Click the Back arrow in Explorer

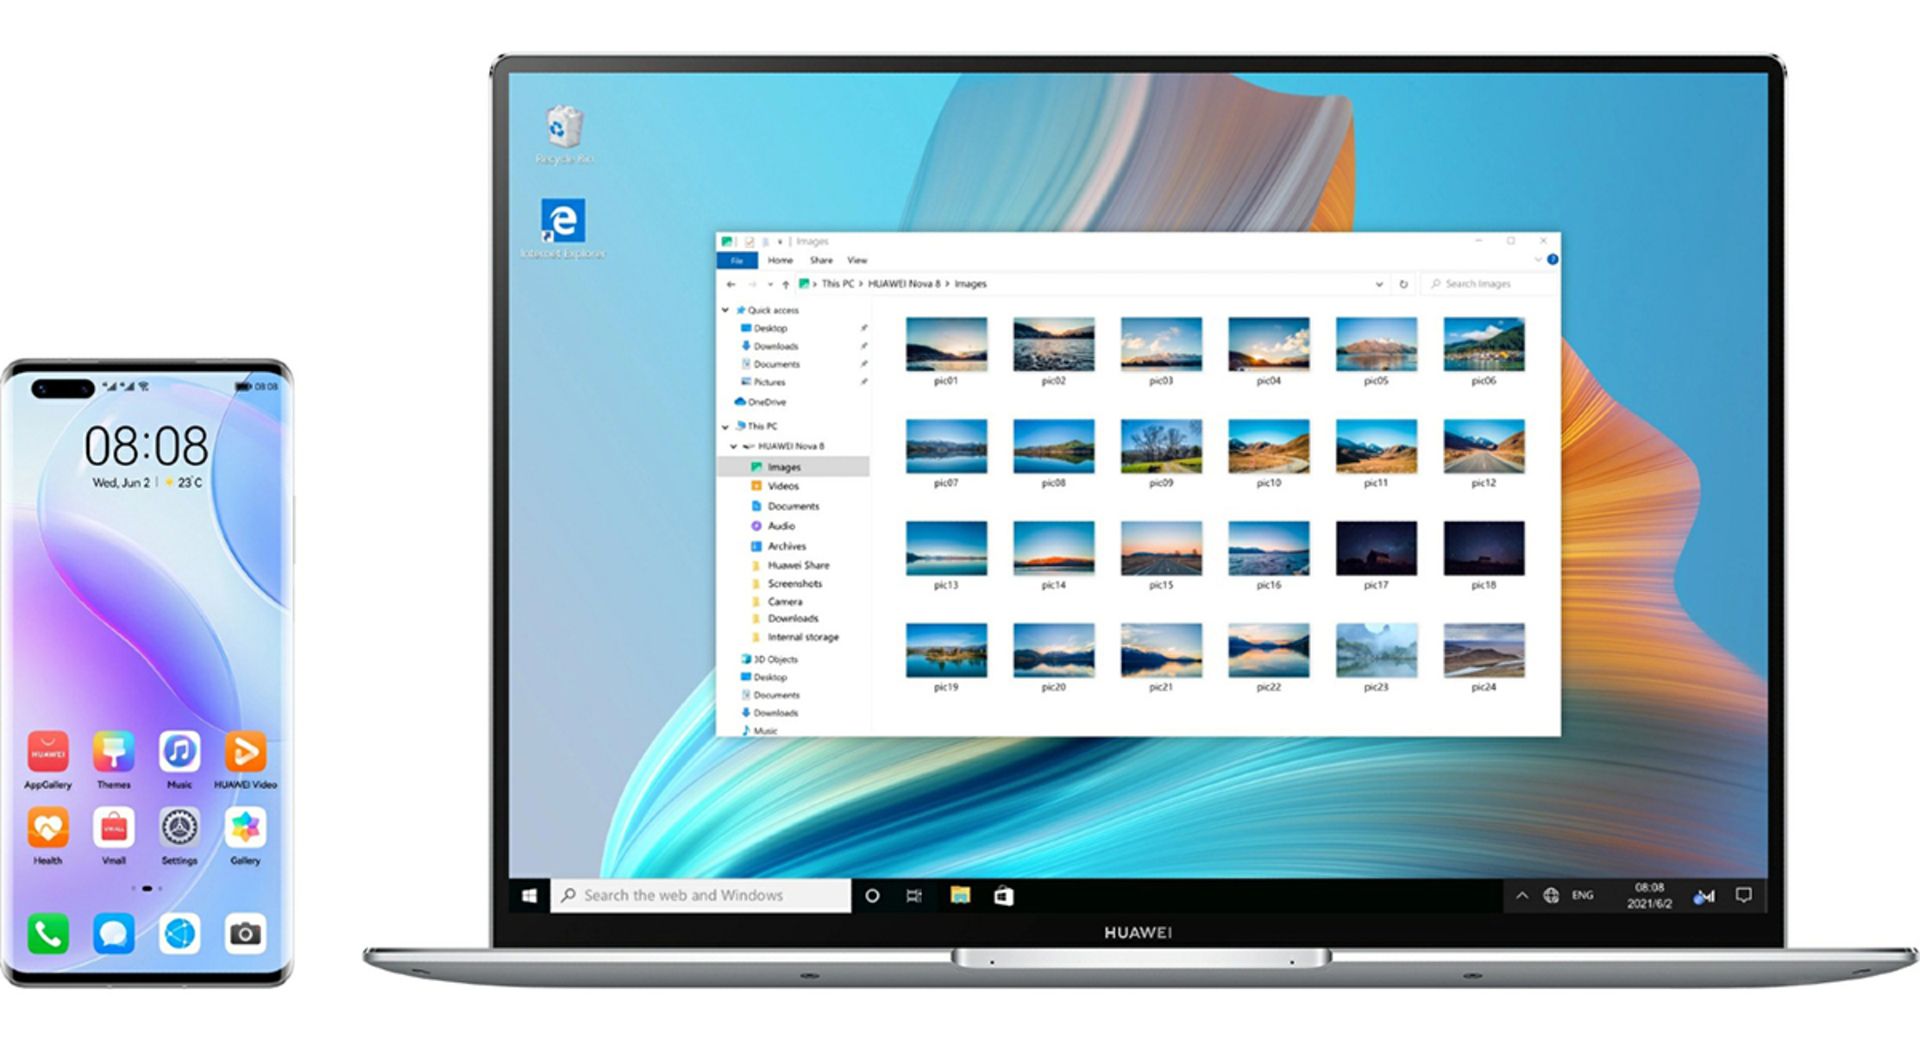click(x=731, y=284)
